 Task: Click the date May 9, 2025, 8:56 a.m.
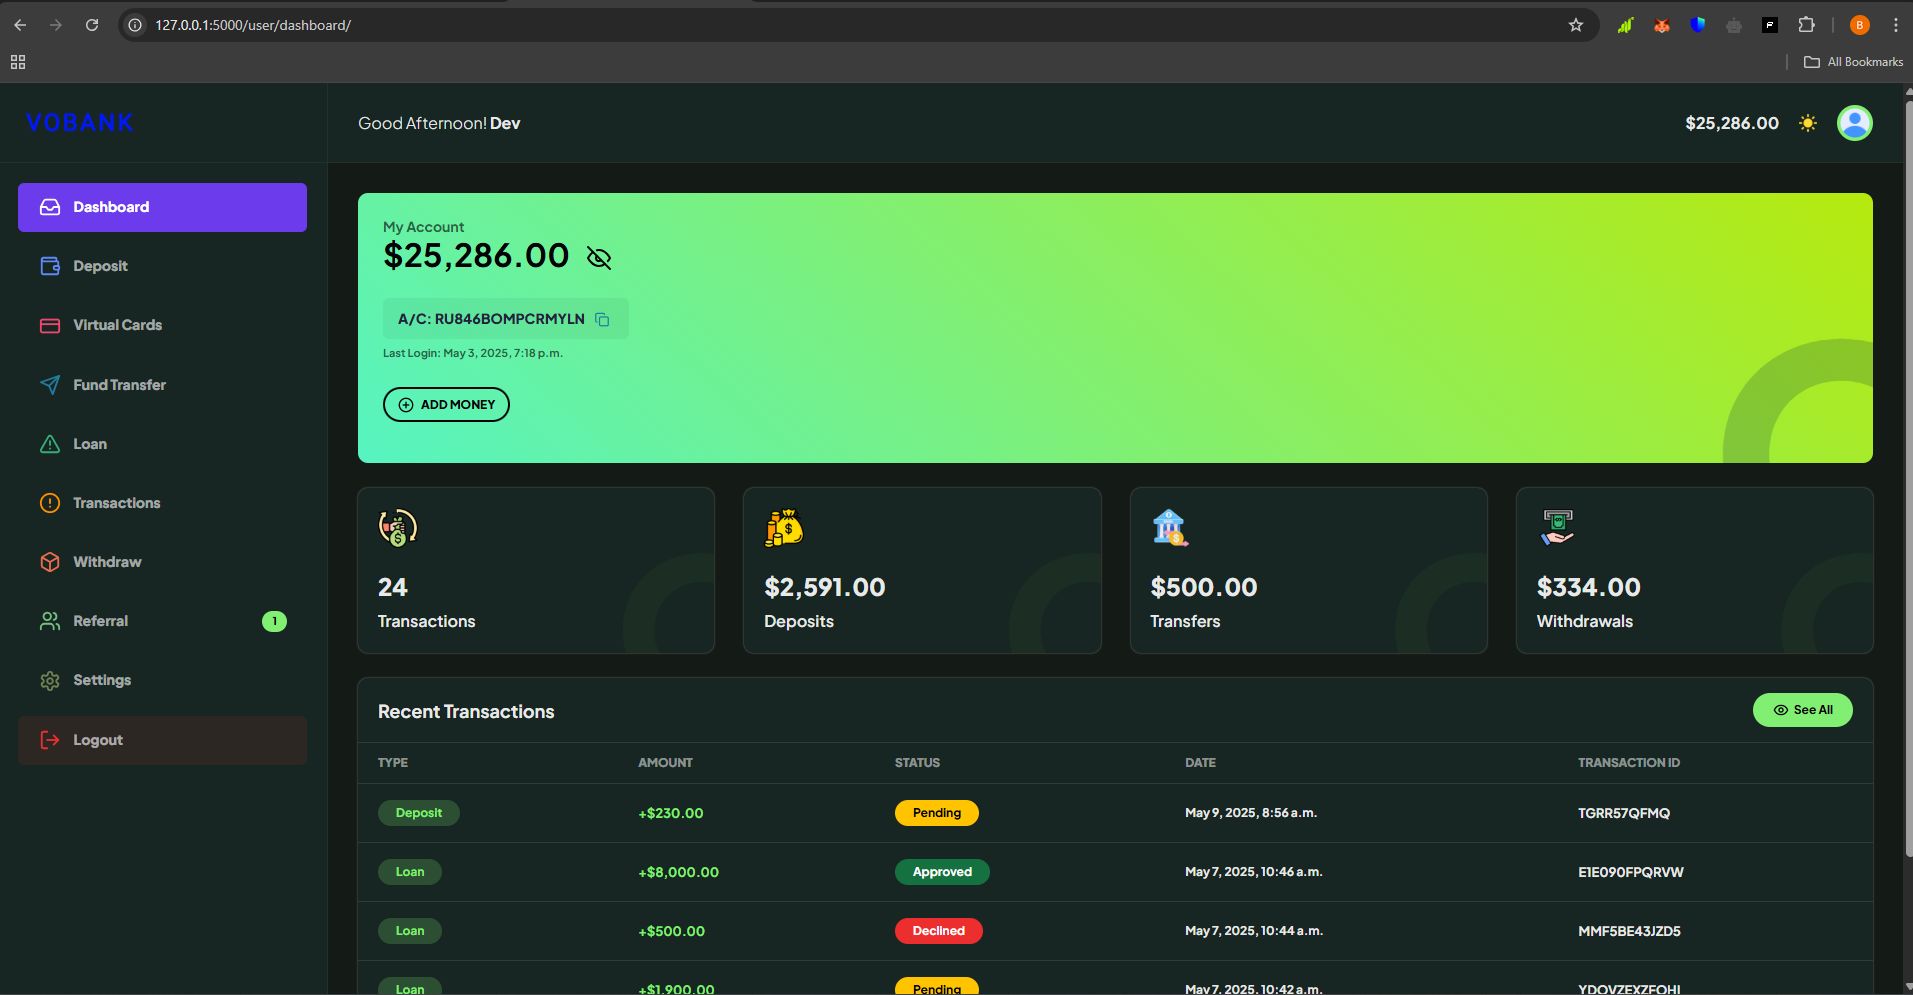1251,813
